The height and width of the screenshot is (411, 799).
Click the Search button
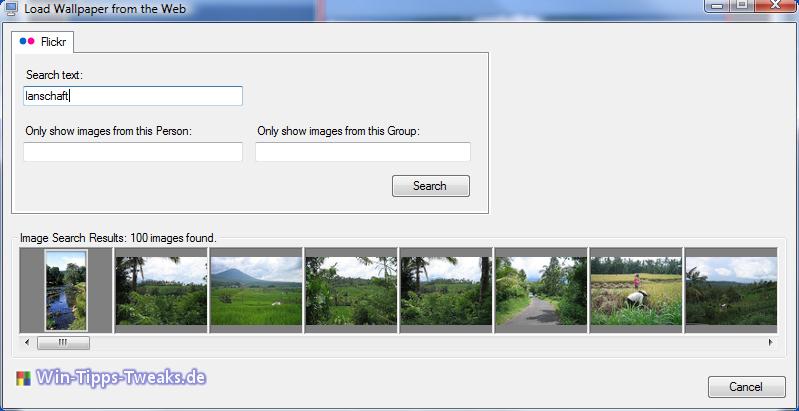tap(431, 186)
